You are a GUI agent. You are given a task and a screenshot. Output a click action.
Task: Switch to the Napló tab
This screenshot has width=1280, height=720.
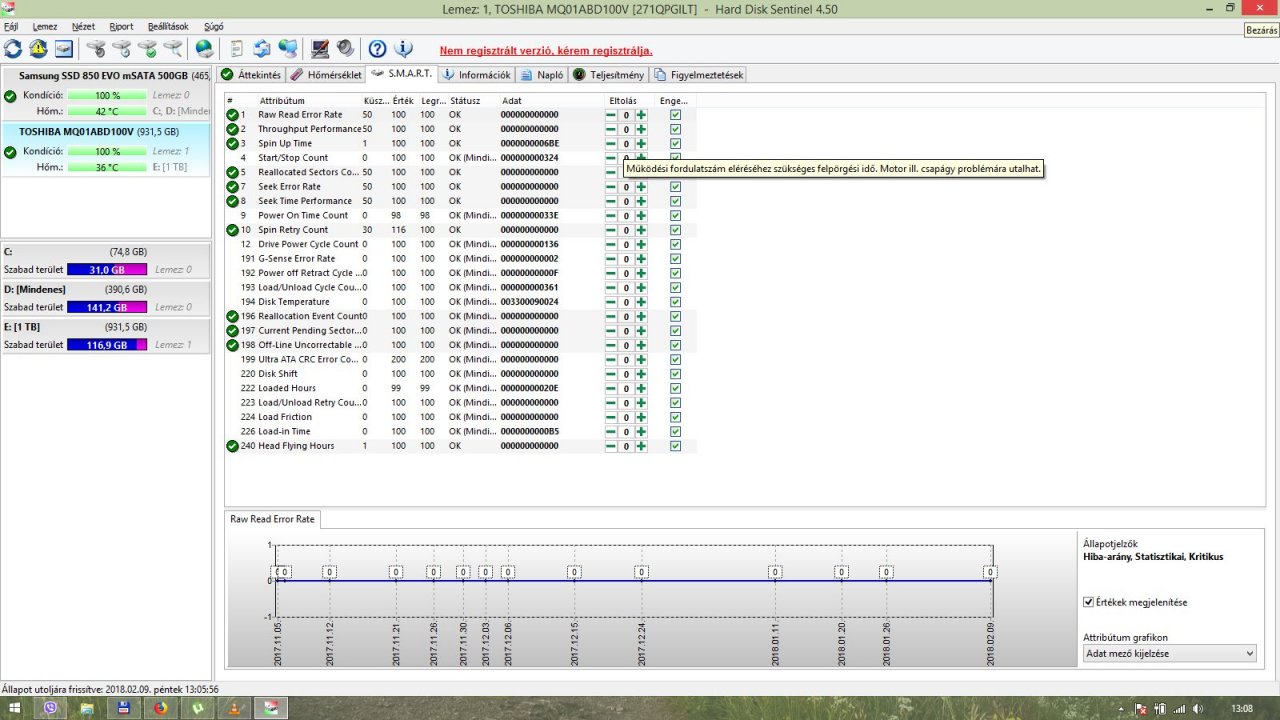[x=542, y=75]
